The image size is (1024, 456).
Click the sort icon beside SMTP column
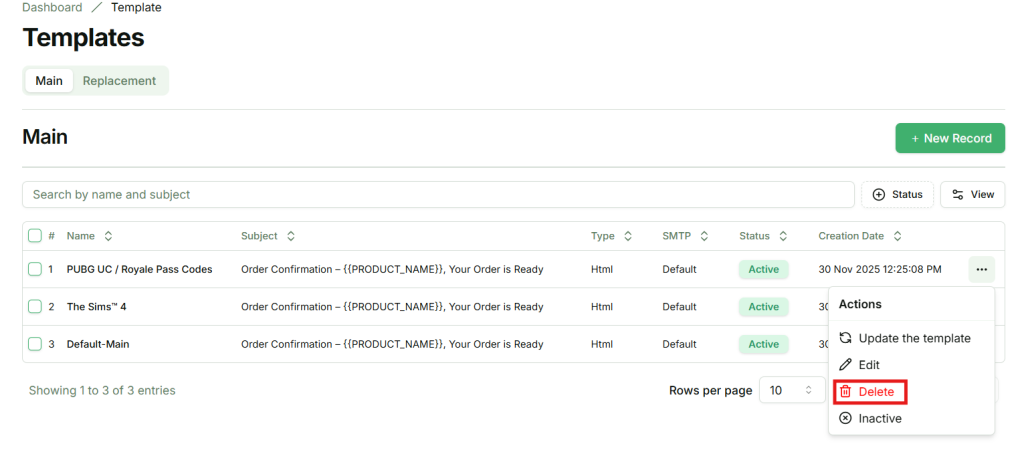[x=704, y=236]
